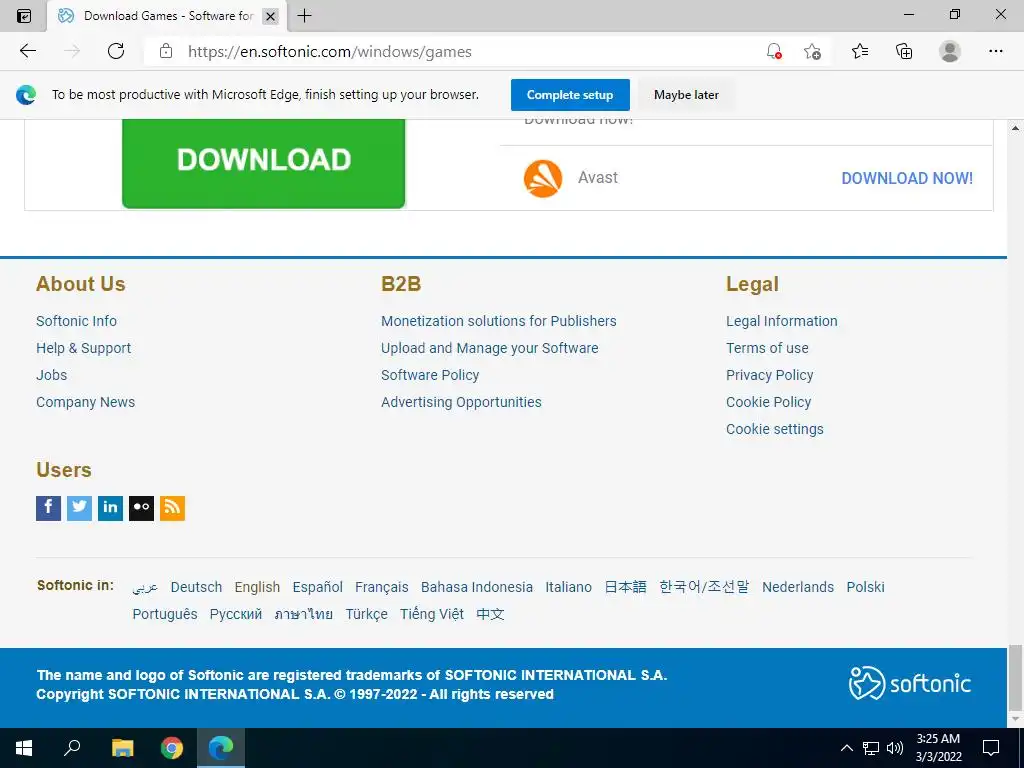1024x768 pixels.
Task: Select the Download Games tab
Action: click(x=167, y=16)
